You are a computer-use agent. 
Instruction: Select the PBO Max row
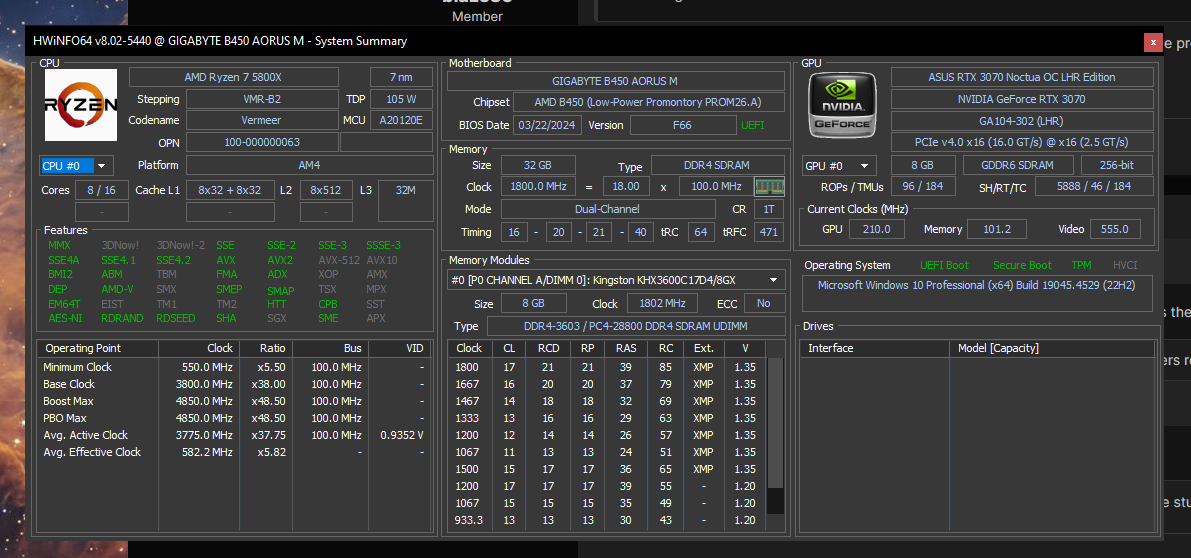tap(235, 418)
